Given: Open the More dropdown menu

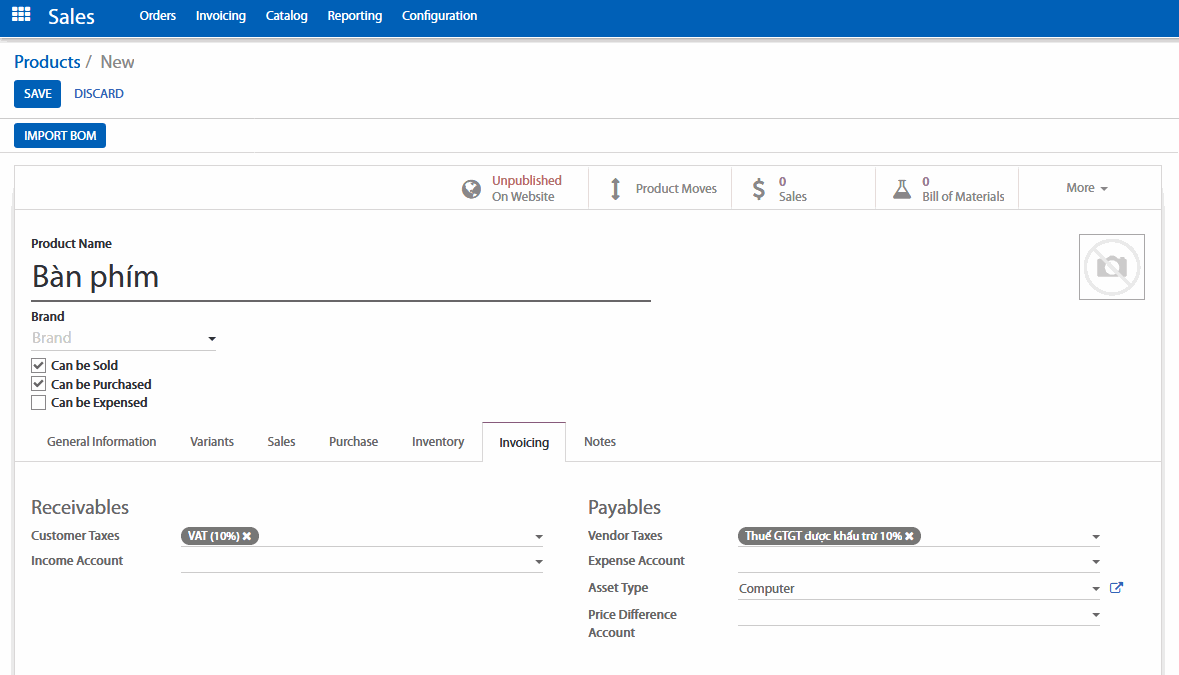Looking at the screenshot, I should (x=1086, y=188).
